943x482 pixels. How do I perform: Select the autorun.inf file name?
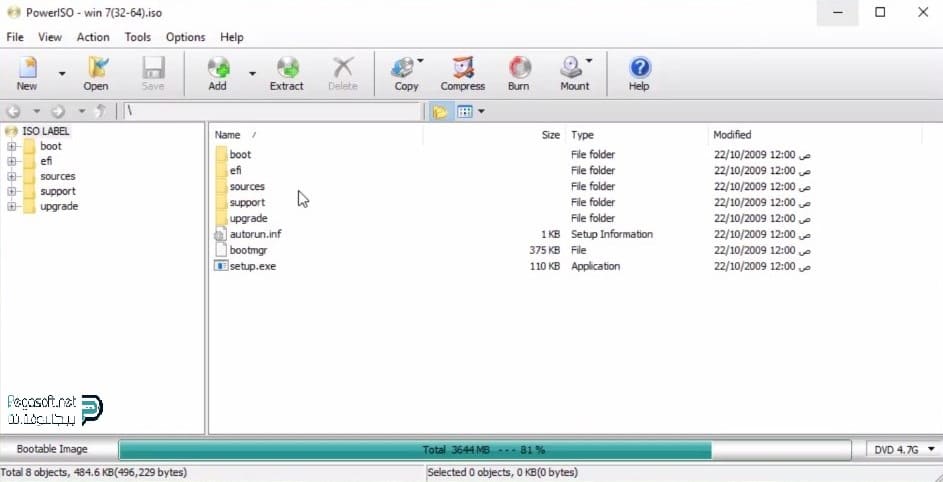[256, 234]
